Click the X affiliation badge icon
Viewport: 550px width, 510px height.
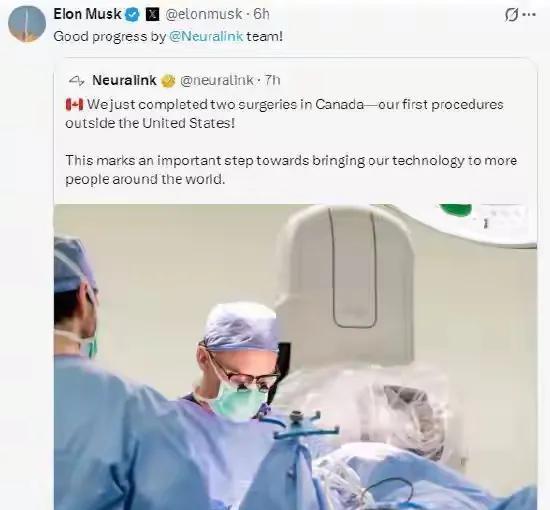click(x=152, y=15)
